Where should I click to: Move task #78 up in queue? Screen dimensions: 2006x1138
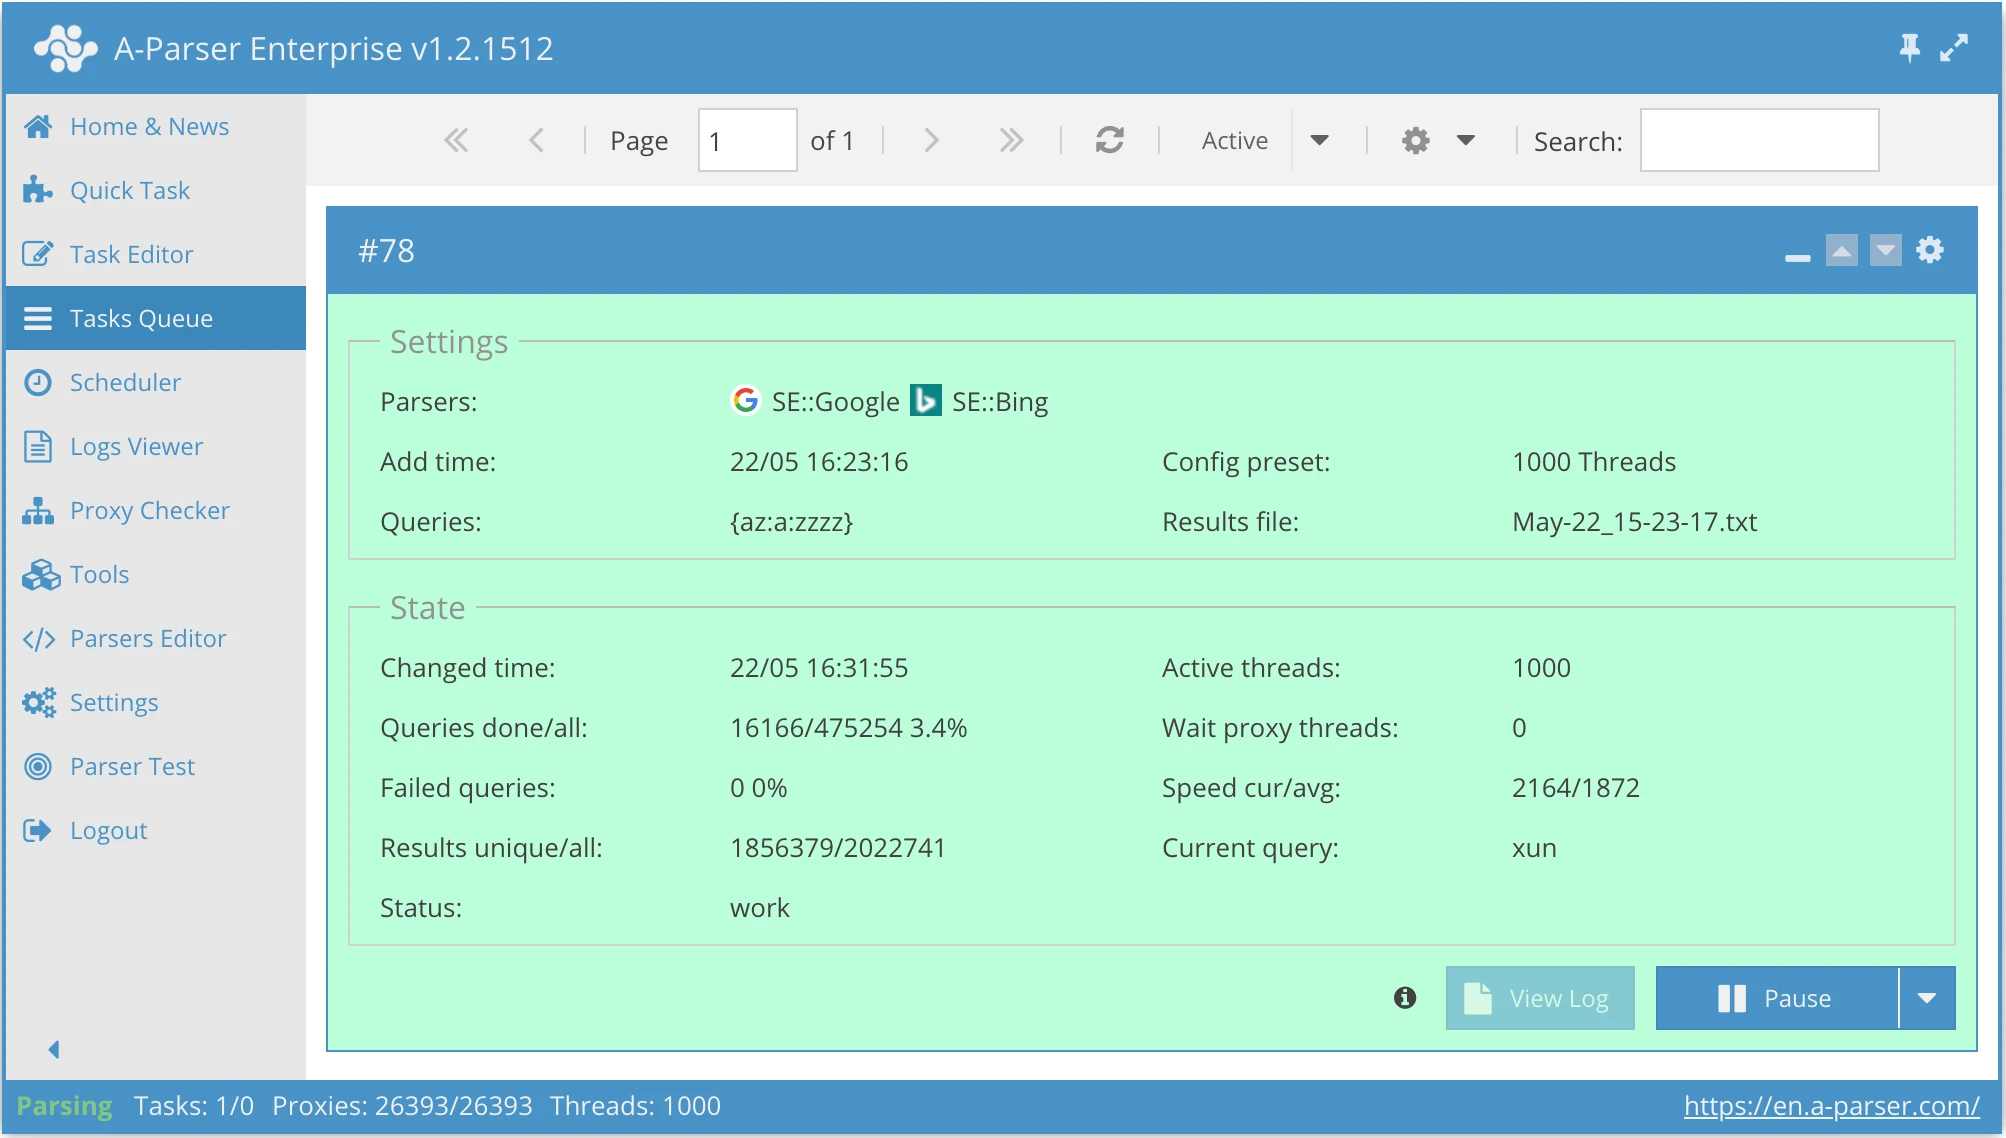[x=1842, y=250]
